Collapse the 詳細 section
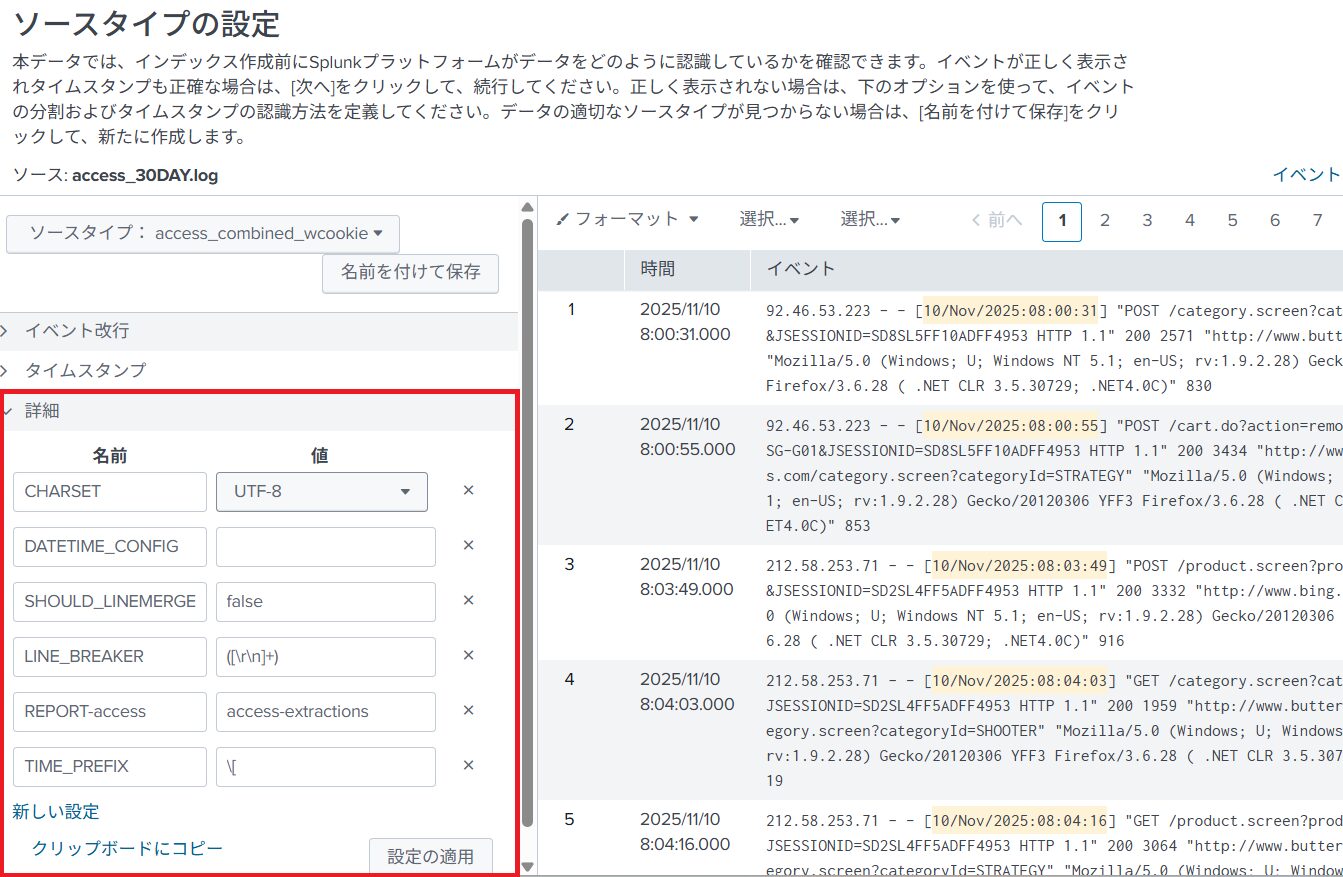The width and height of the screenshot is (1343, 877). (x=43, y=411)
